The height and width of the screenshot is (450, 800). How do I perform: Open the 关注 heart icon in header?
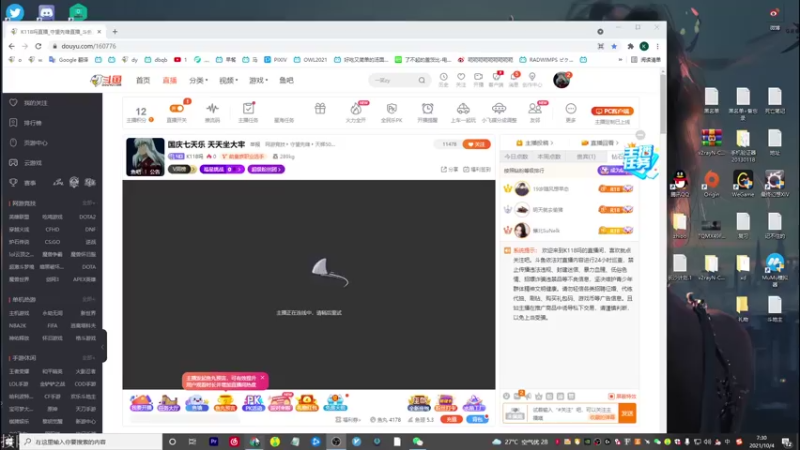tap(461, 77)
